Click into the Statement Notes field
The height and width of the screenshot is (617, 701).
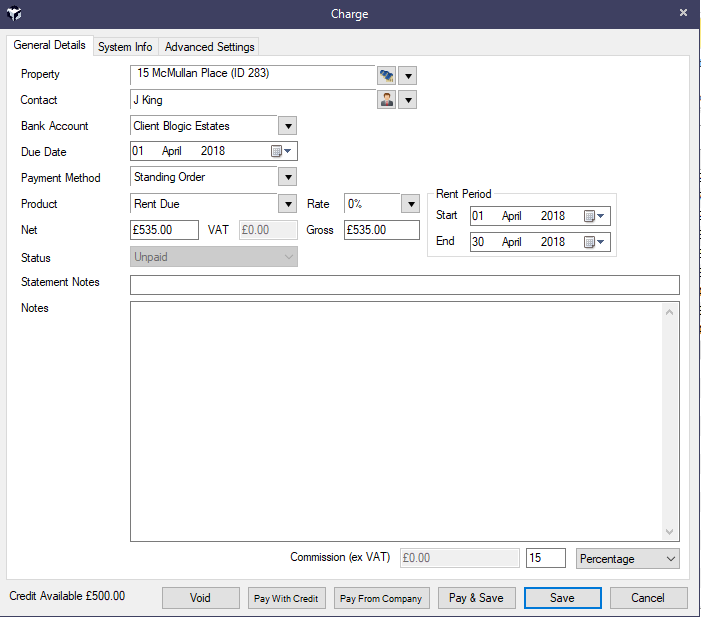(x=404, y=285)
